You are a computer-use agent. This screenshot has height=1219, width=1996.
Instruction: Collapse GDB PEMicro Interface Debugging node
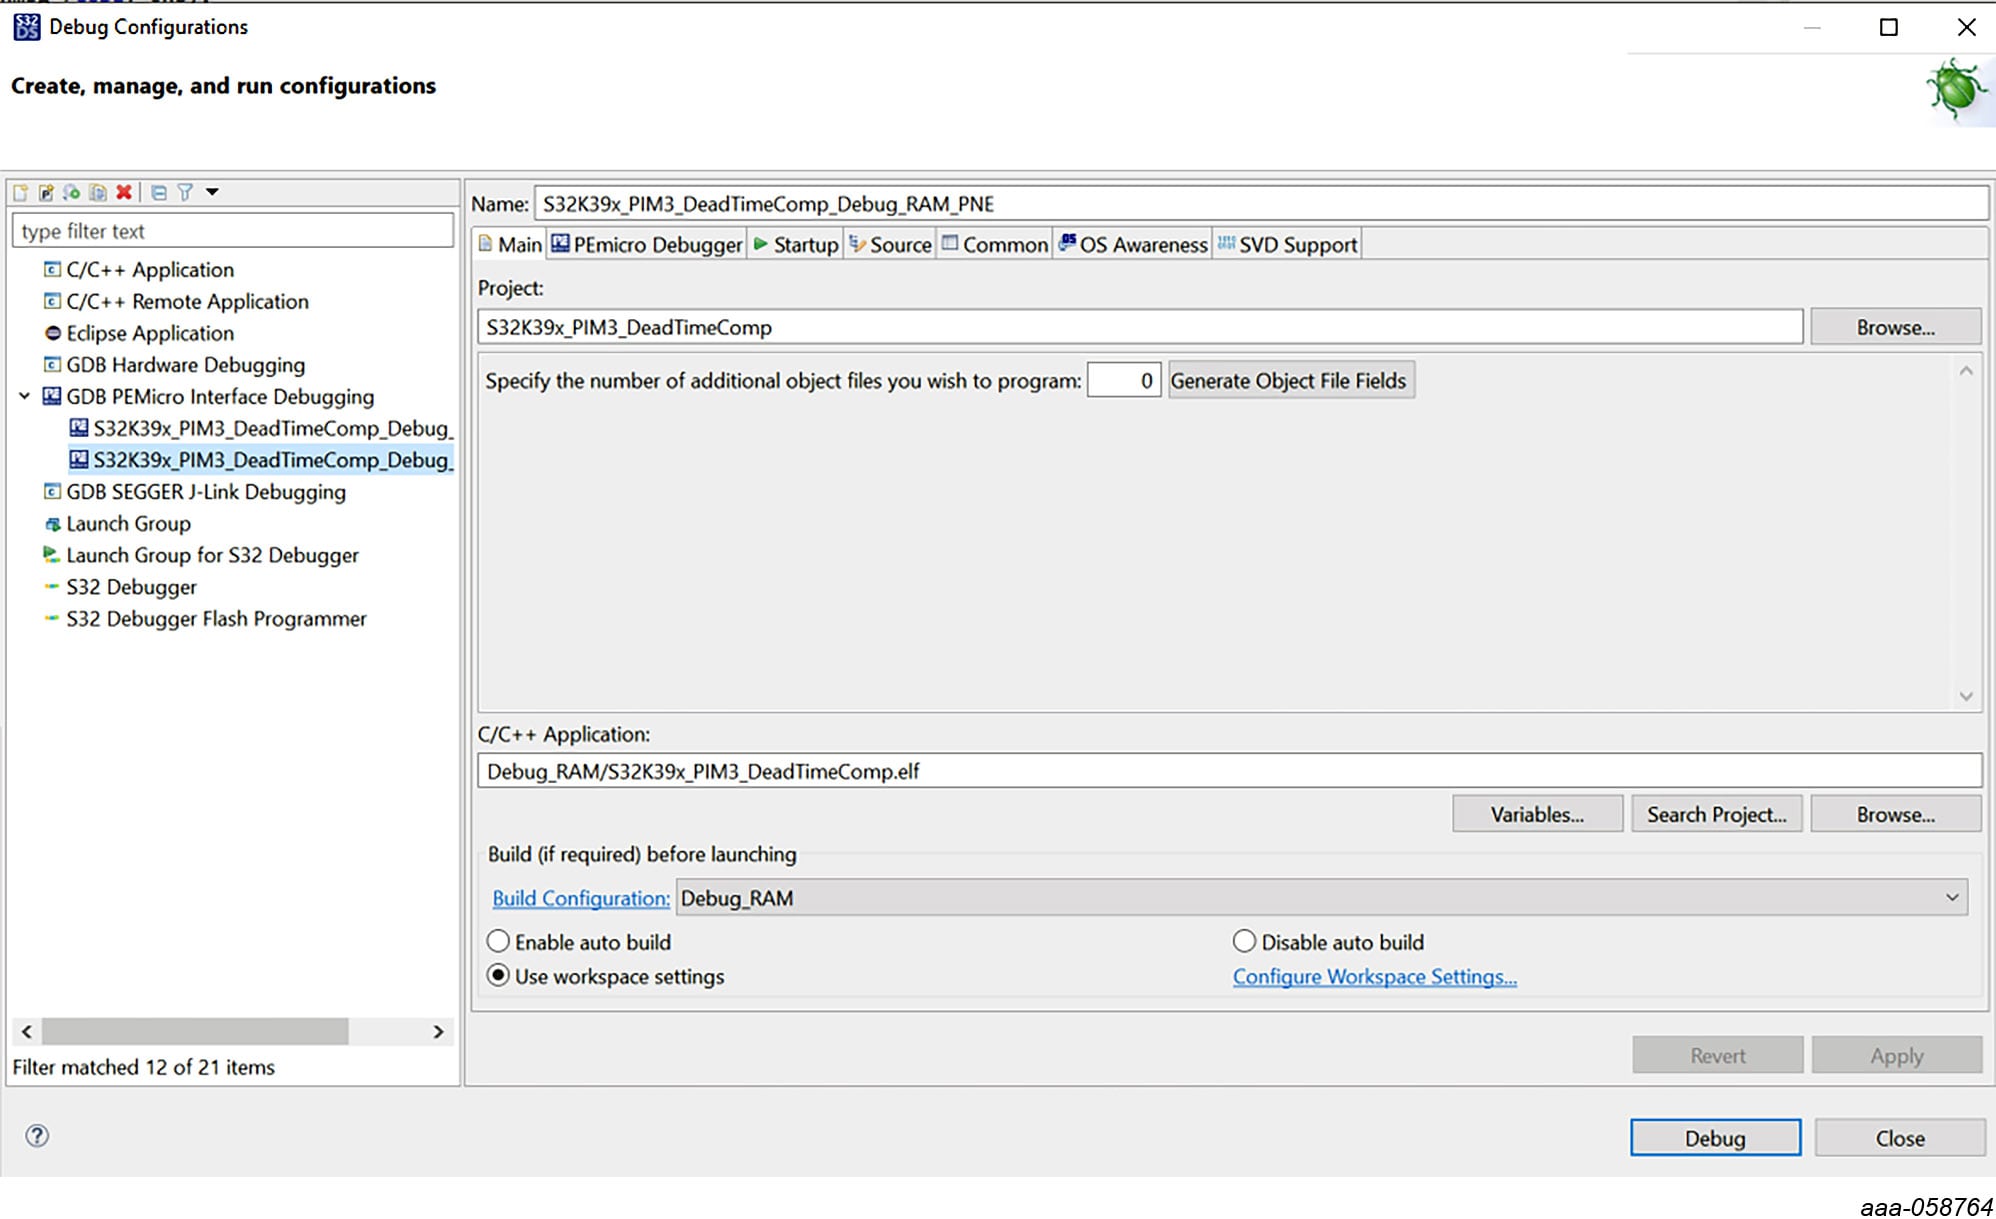point(25,396)
